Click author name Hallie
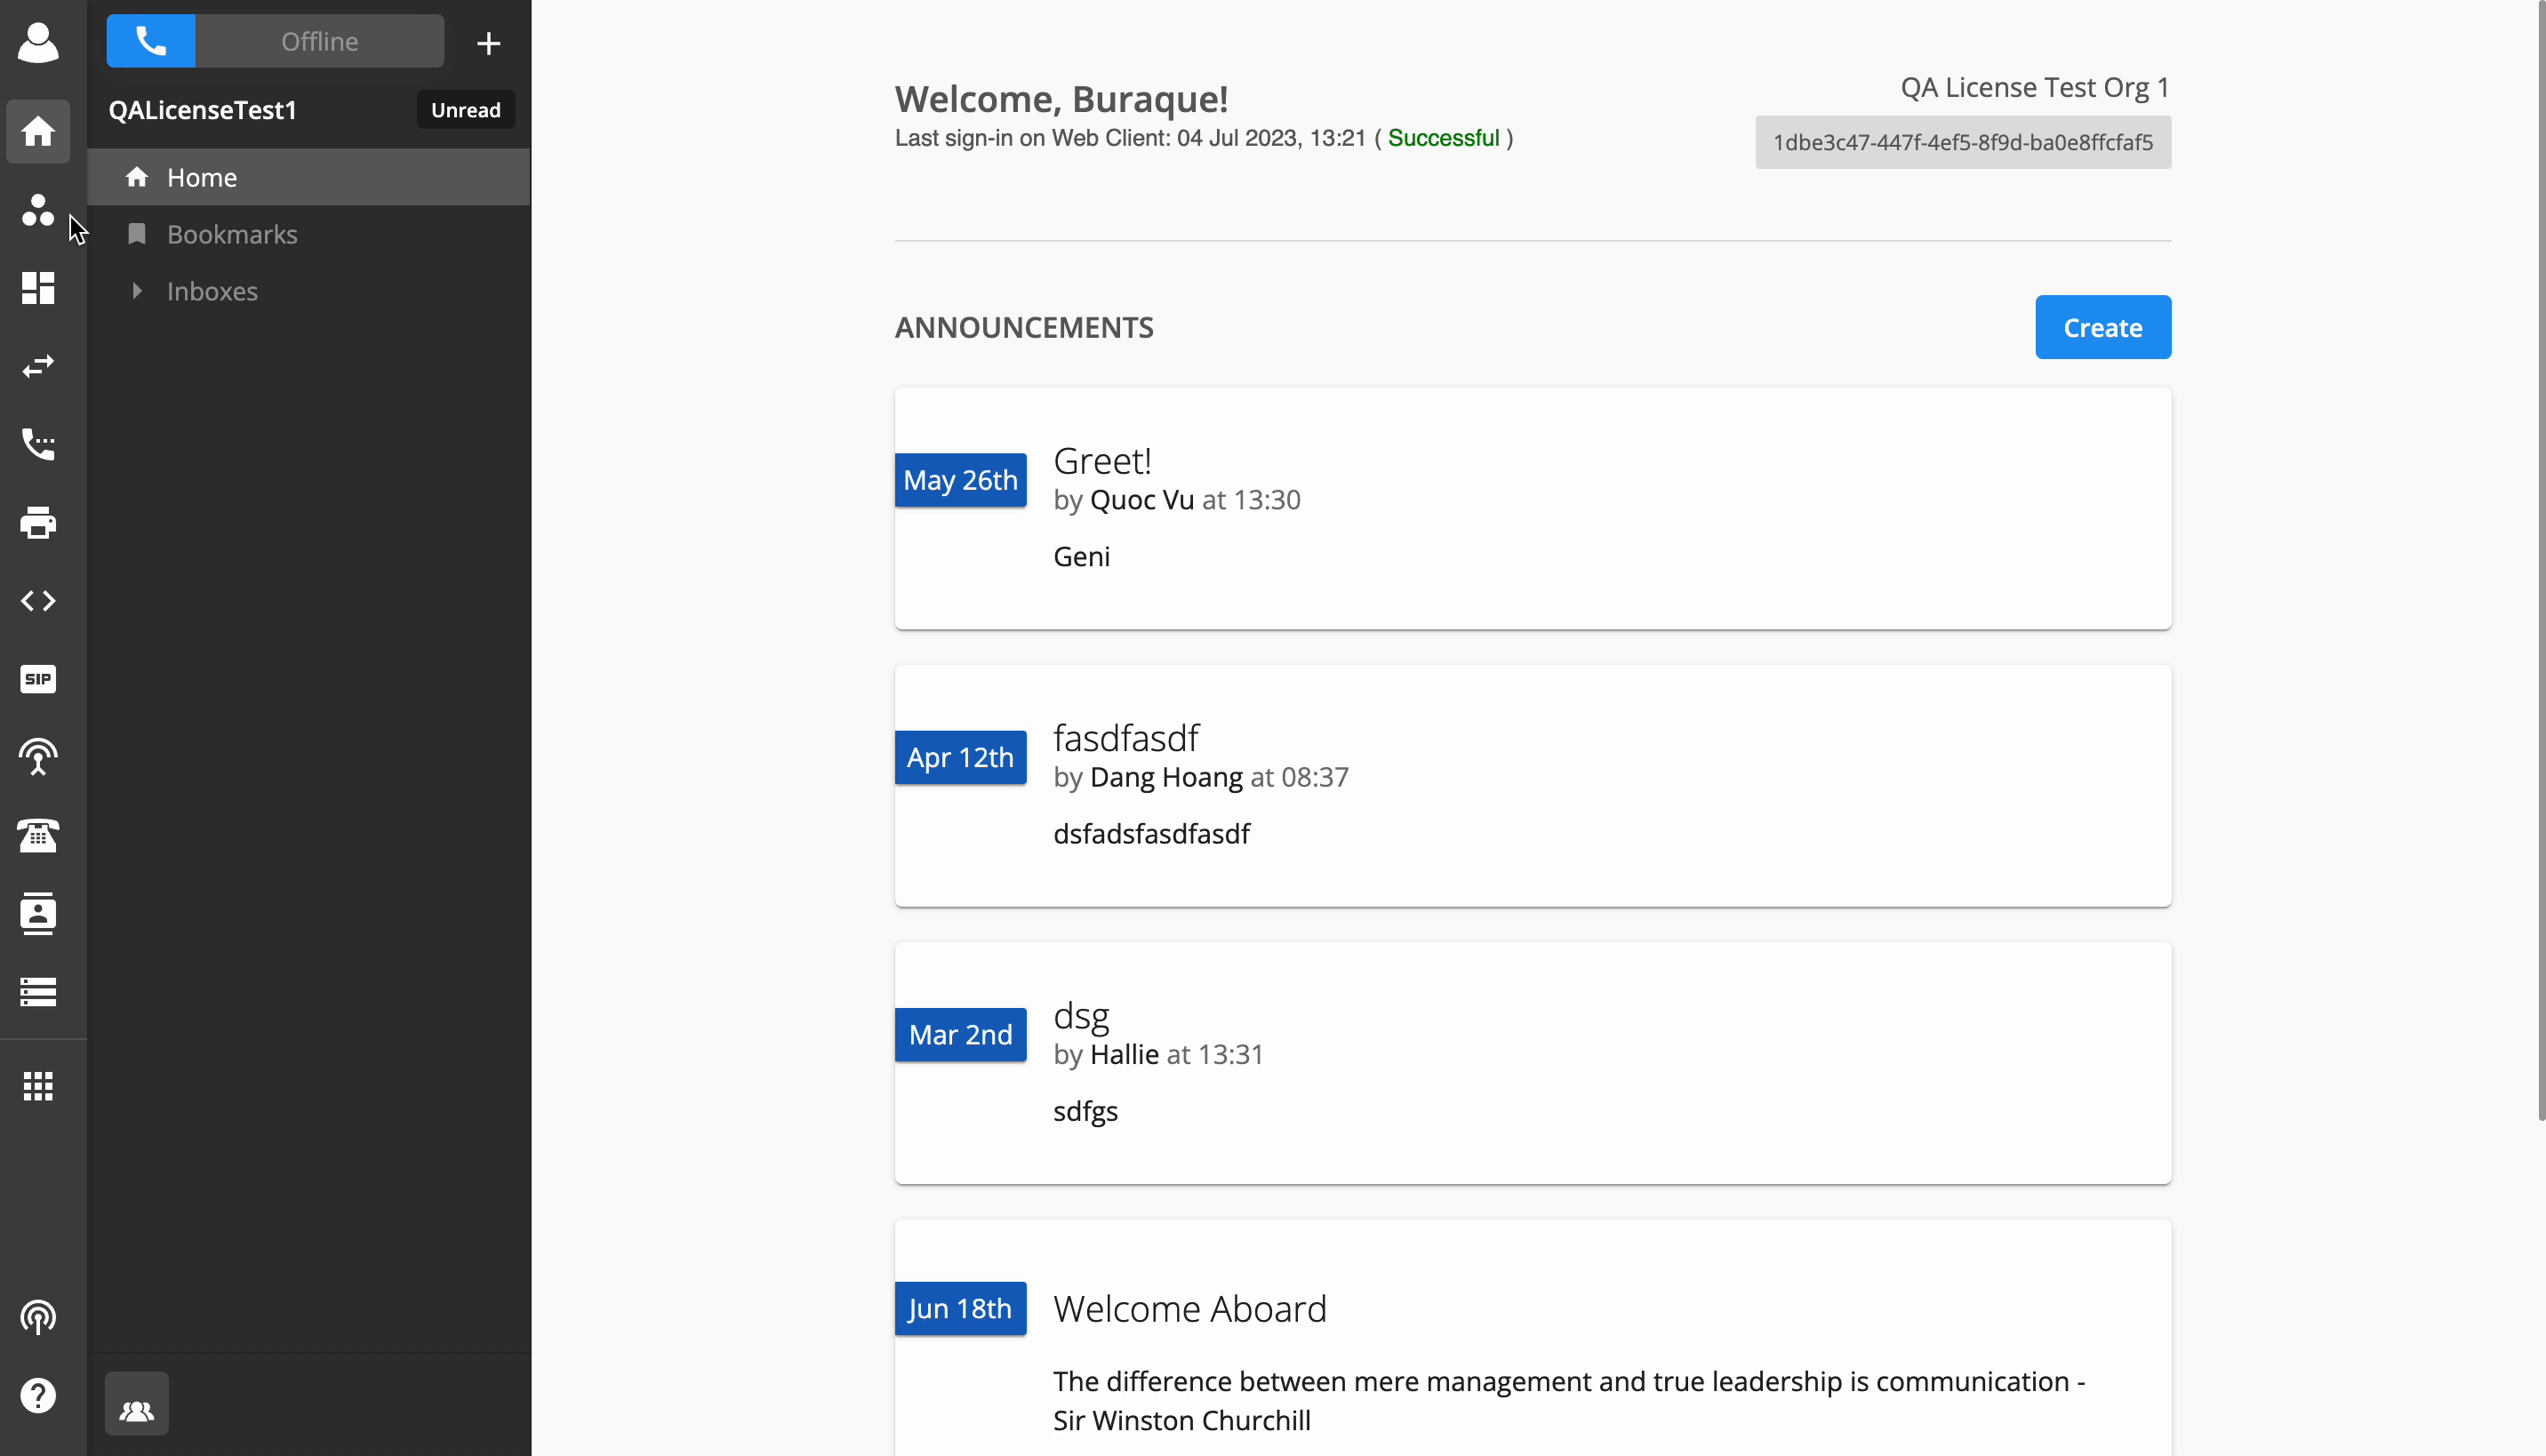Viewport: 2546px width, 1456px height. (1124, 1054)
